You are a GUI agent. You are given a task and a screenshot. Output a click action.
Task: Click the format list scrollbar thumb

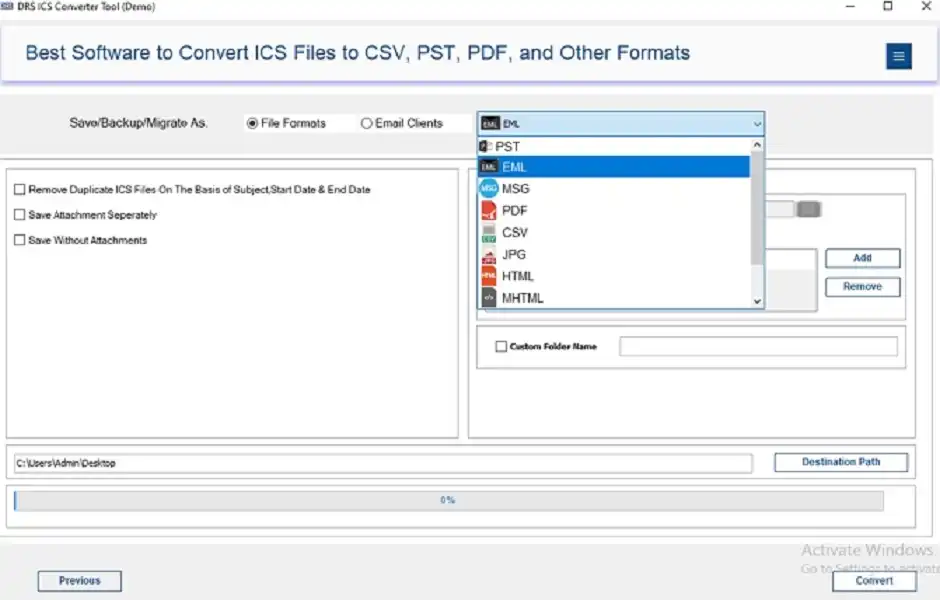tap(757, 207)
